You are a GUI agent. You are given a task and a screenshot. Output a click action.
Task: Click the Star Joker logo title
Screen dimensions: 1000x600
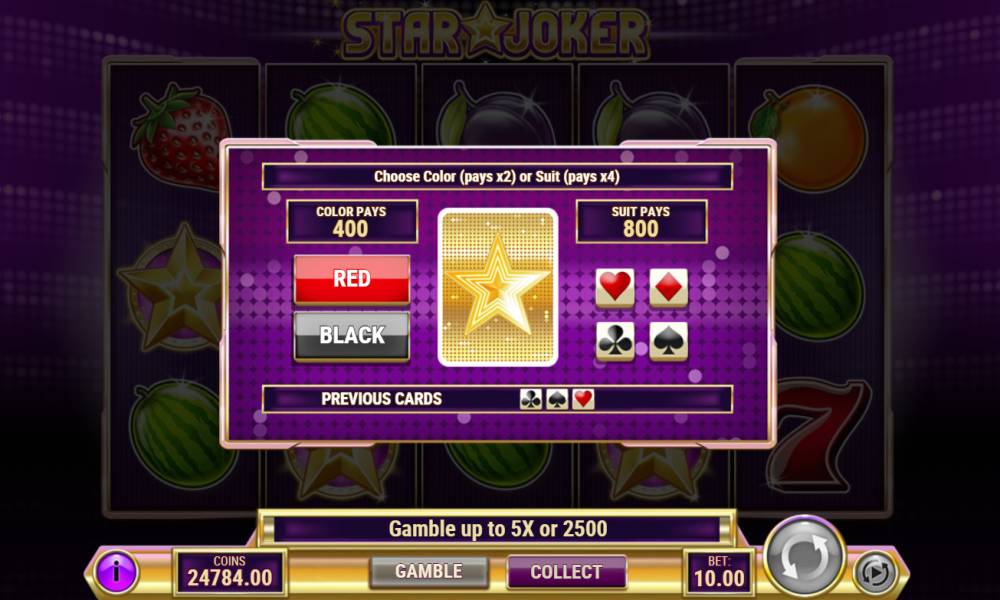[x=496, y=32]
